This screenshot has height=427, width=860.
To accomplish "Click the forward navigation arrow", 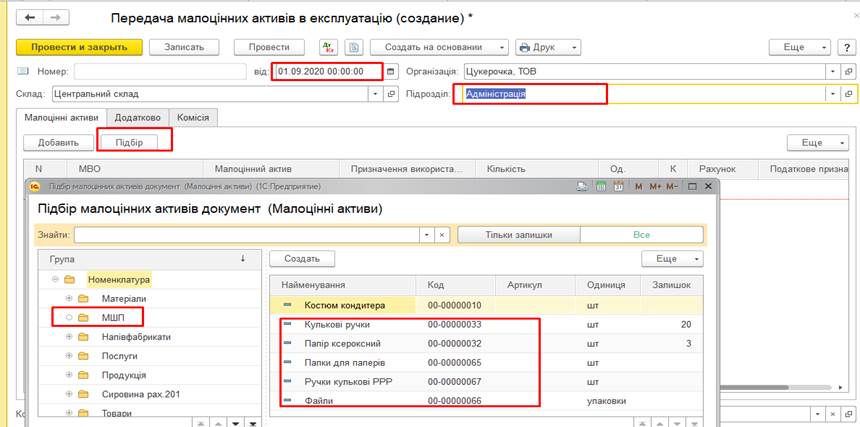I will (x=55, y=18).
